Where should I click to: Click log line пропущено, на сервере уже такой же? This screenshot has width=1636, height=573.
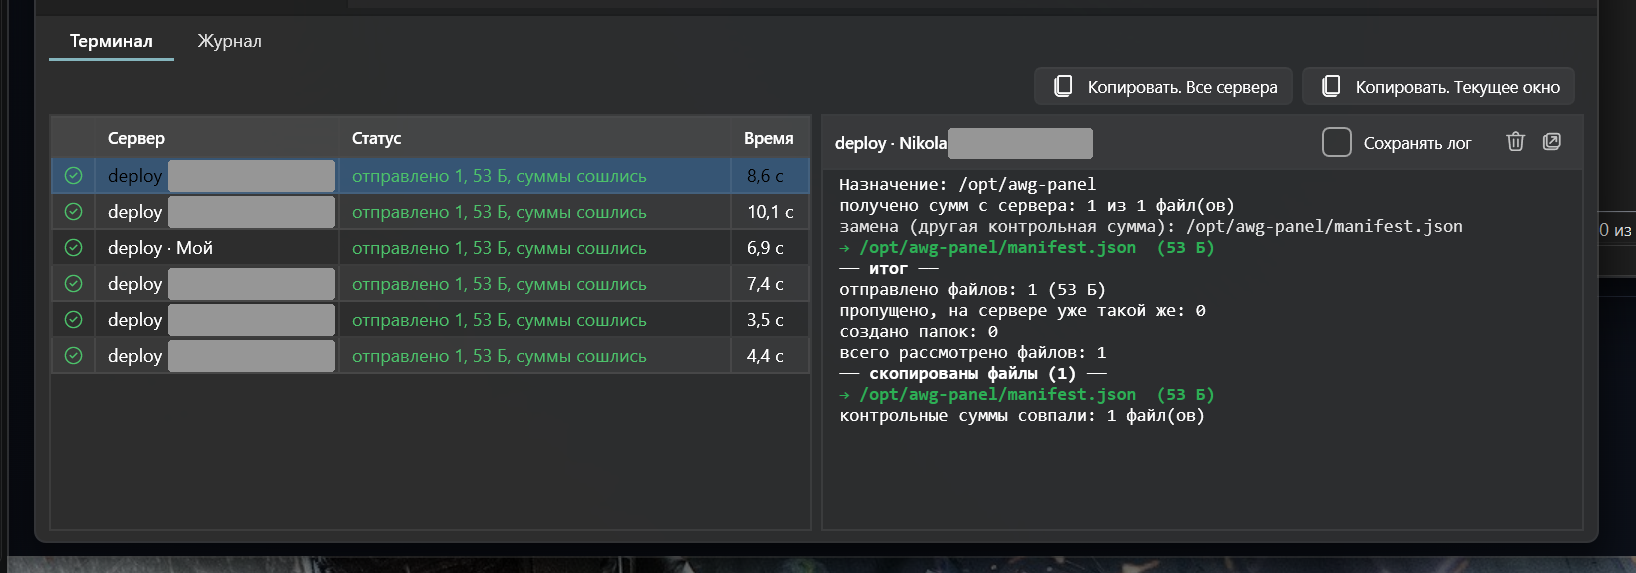click(x=1022, y=310)
